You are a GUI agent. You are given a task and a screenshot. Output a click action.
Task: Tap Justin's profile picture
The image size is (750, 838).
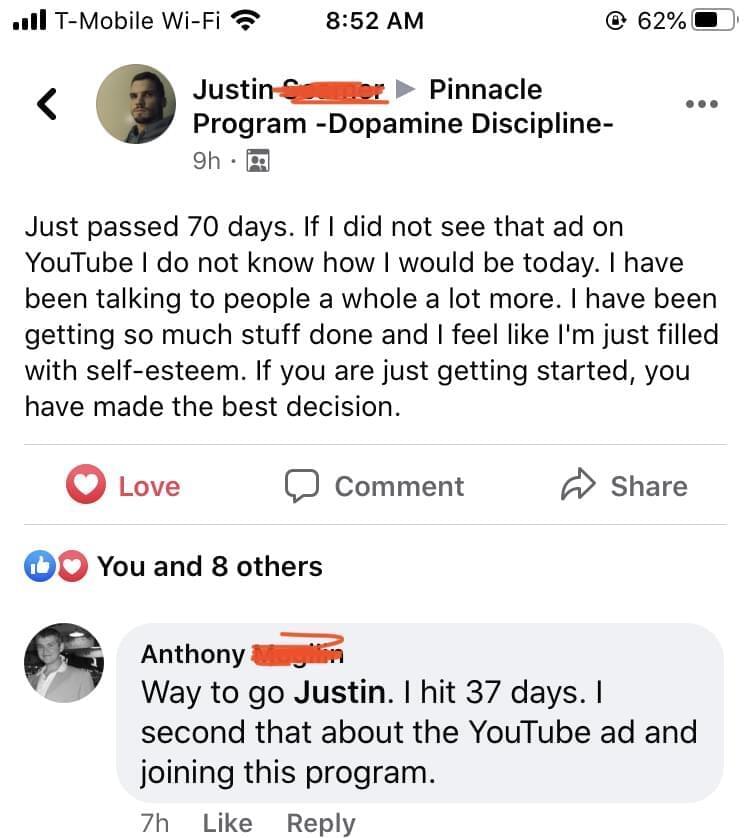pos(134,104)
